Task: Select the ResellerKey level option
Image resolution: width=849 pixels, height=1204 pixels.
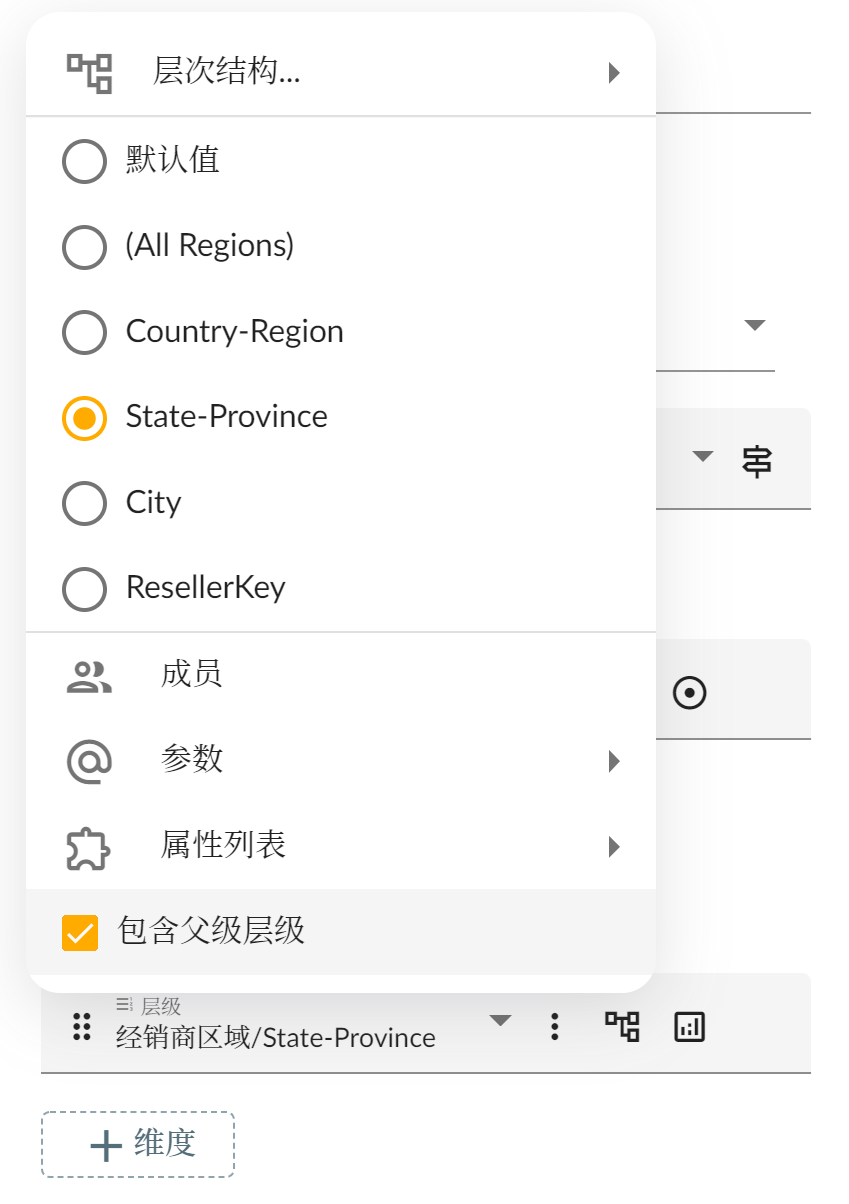Action: (84, 589)
